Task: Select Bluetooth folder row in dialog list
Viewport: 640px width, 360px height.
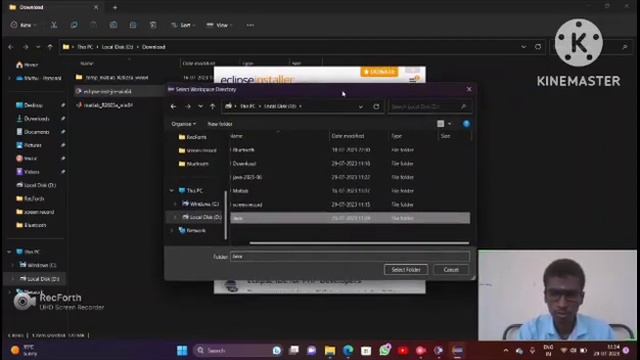Action: coord(350,150)
